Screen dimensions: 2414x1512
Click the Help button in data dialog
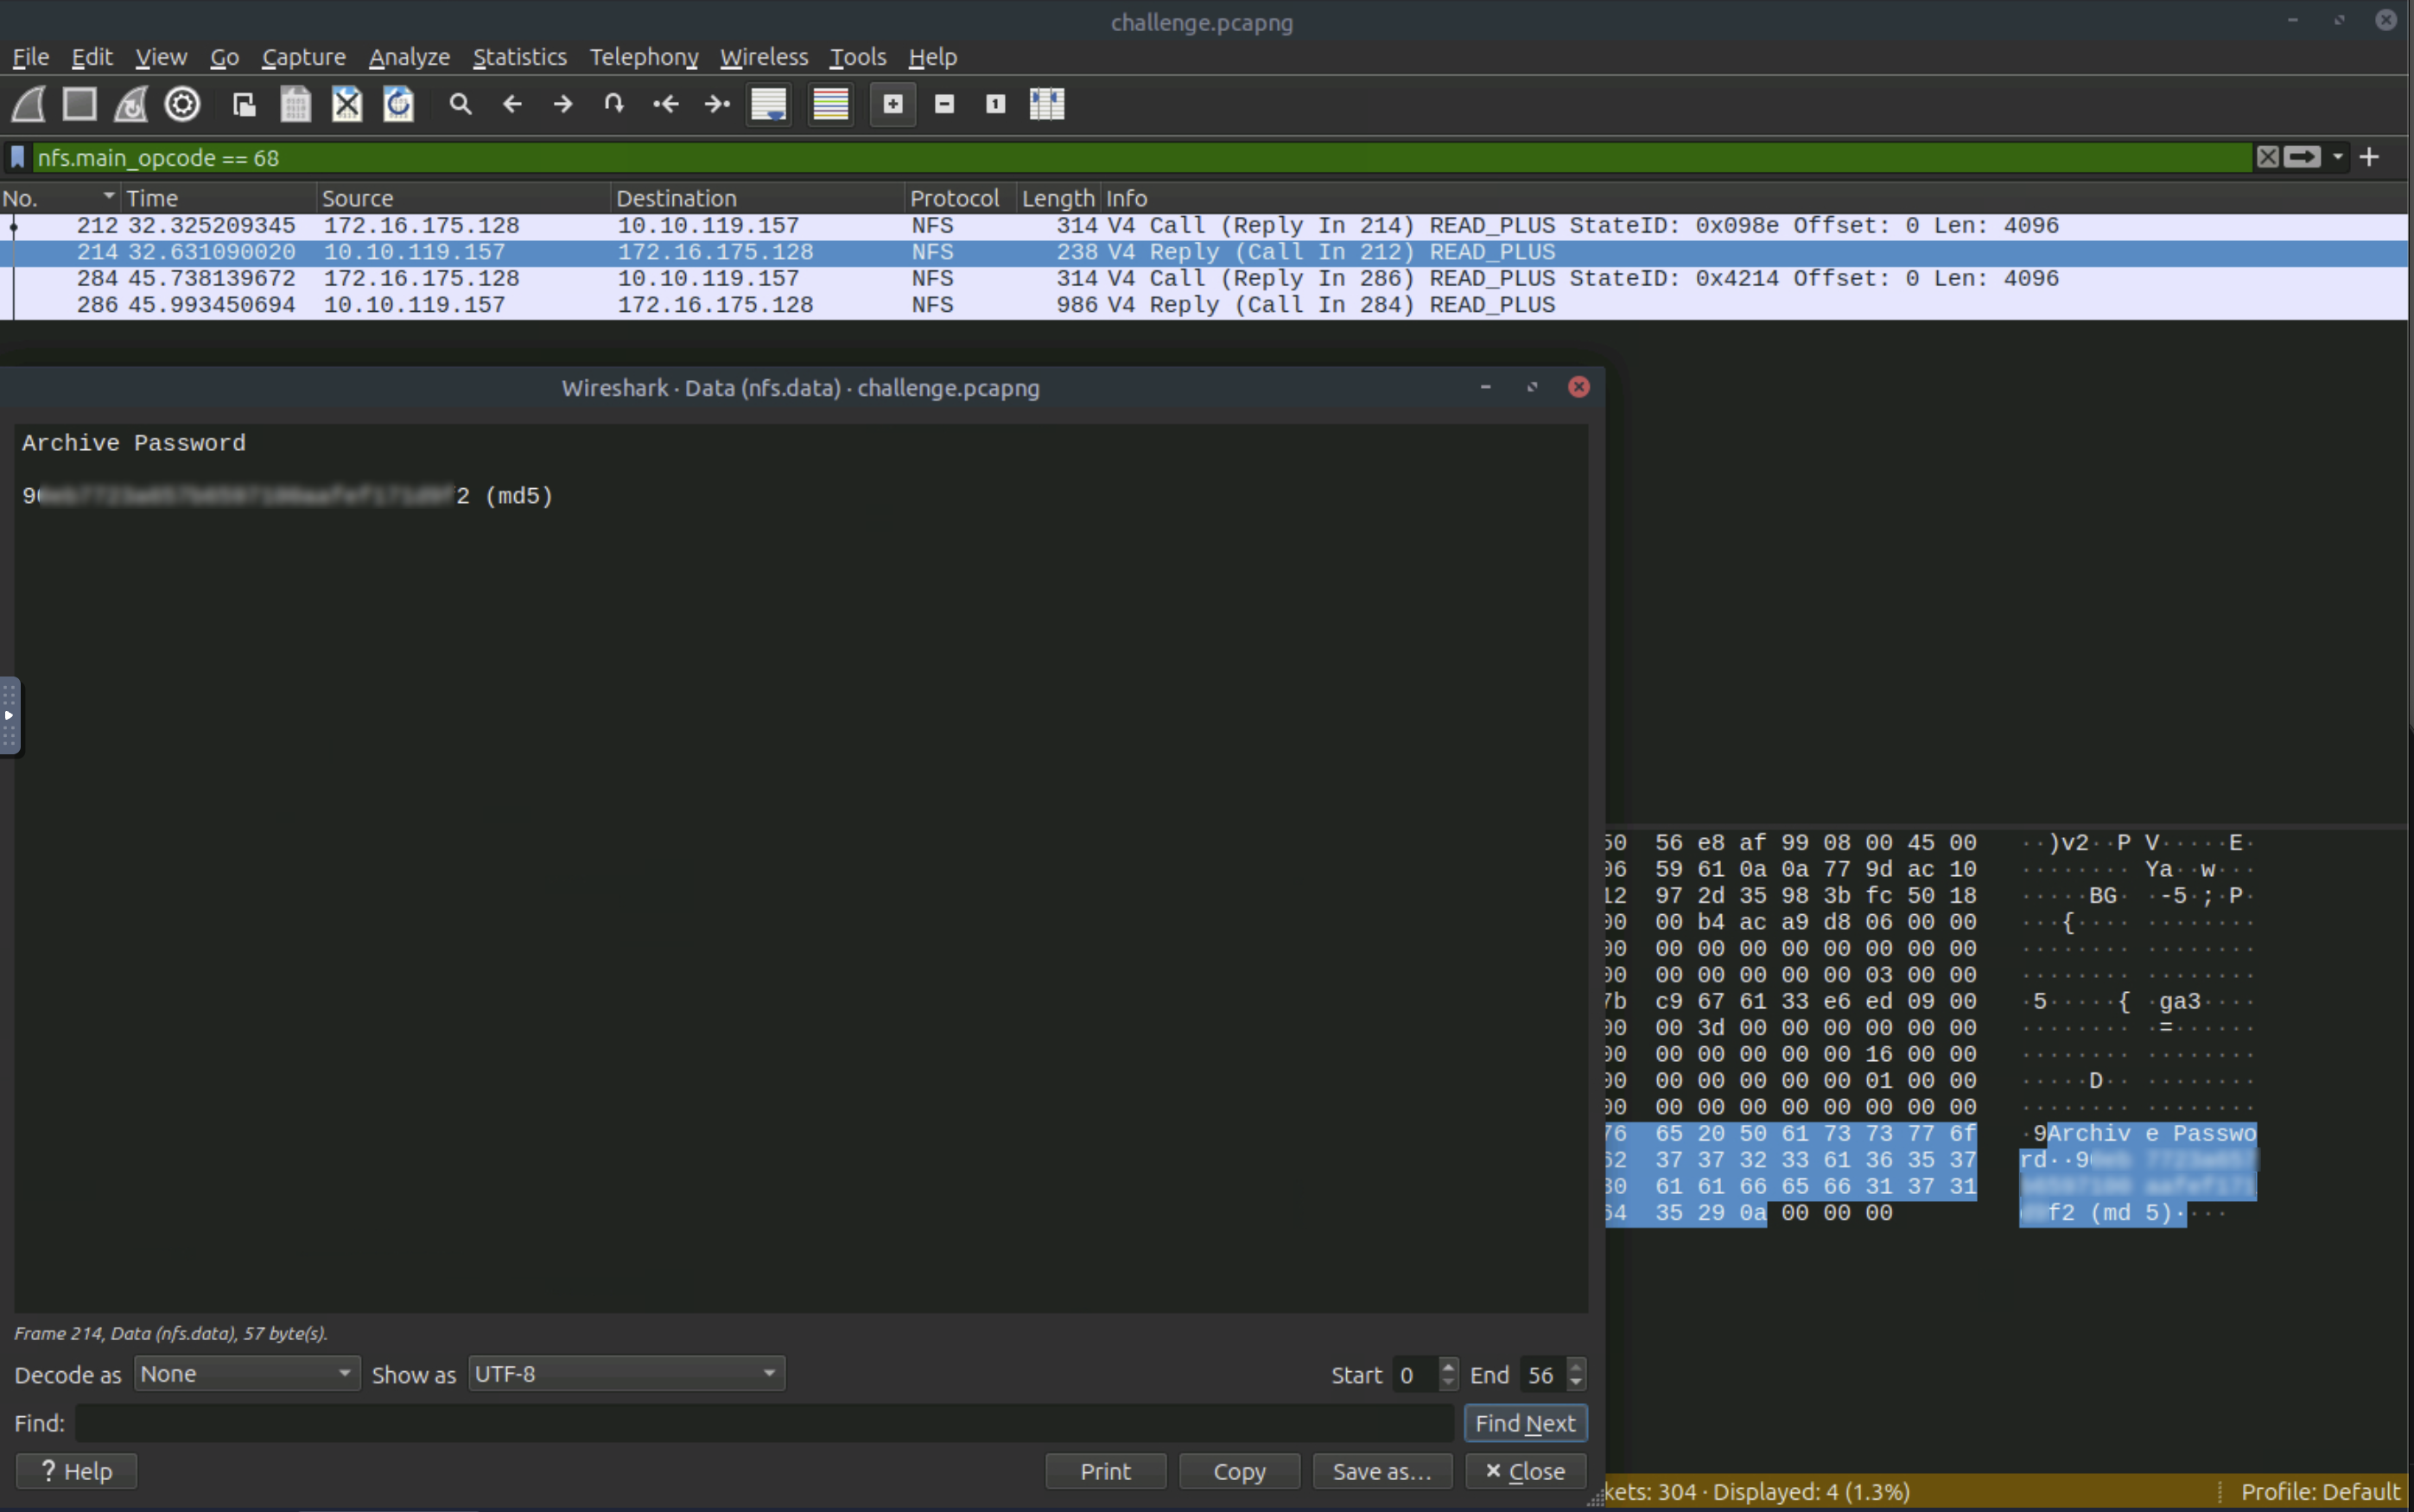[76, 1471]
